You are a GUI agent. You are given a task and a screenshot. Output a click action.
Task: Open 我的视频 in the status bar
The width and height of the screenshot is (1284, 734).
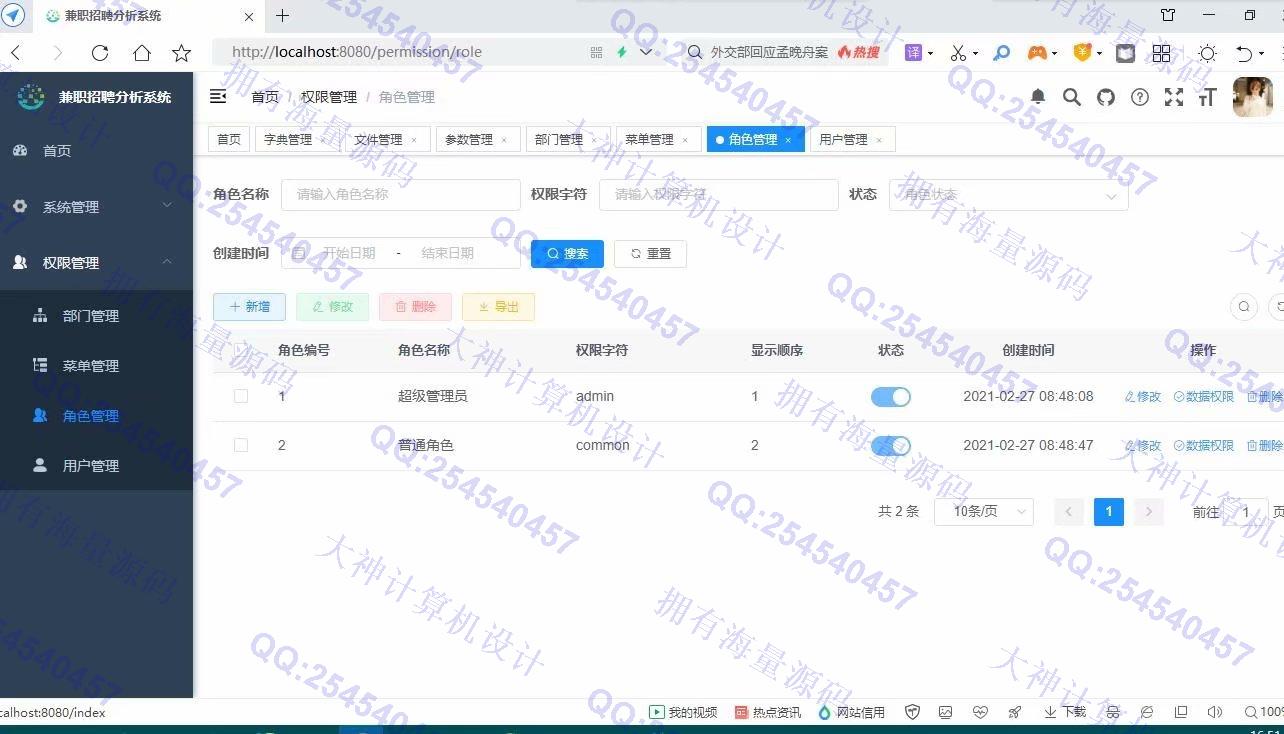coord(683,712)
